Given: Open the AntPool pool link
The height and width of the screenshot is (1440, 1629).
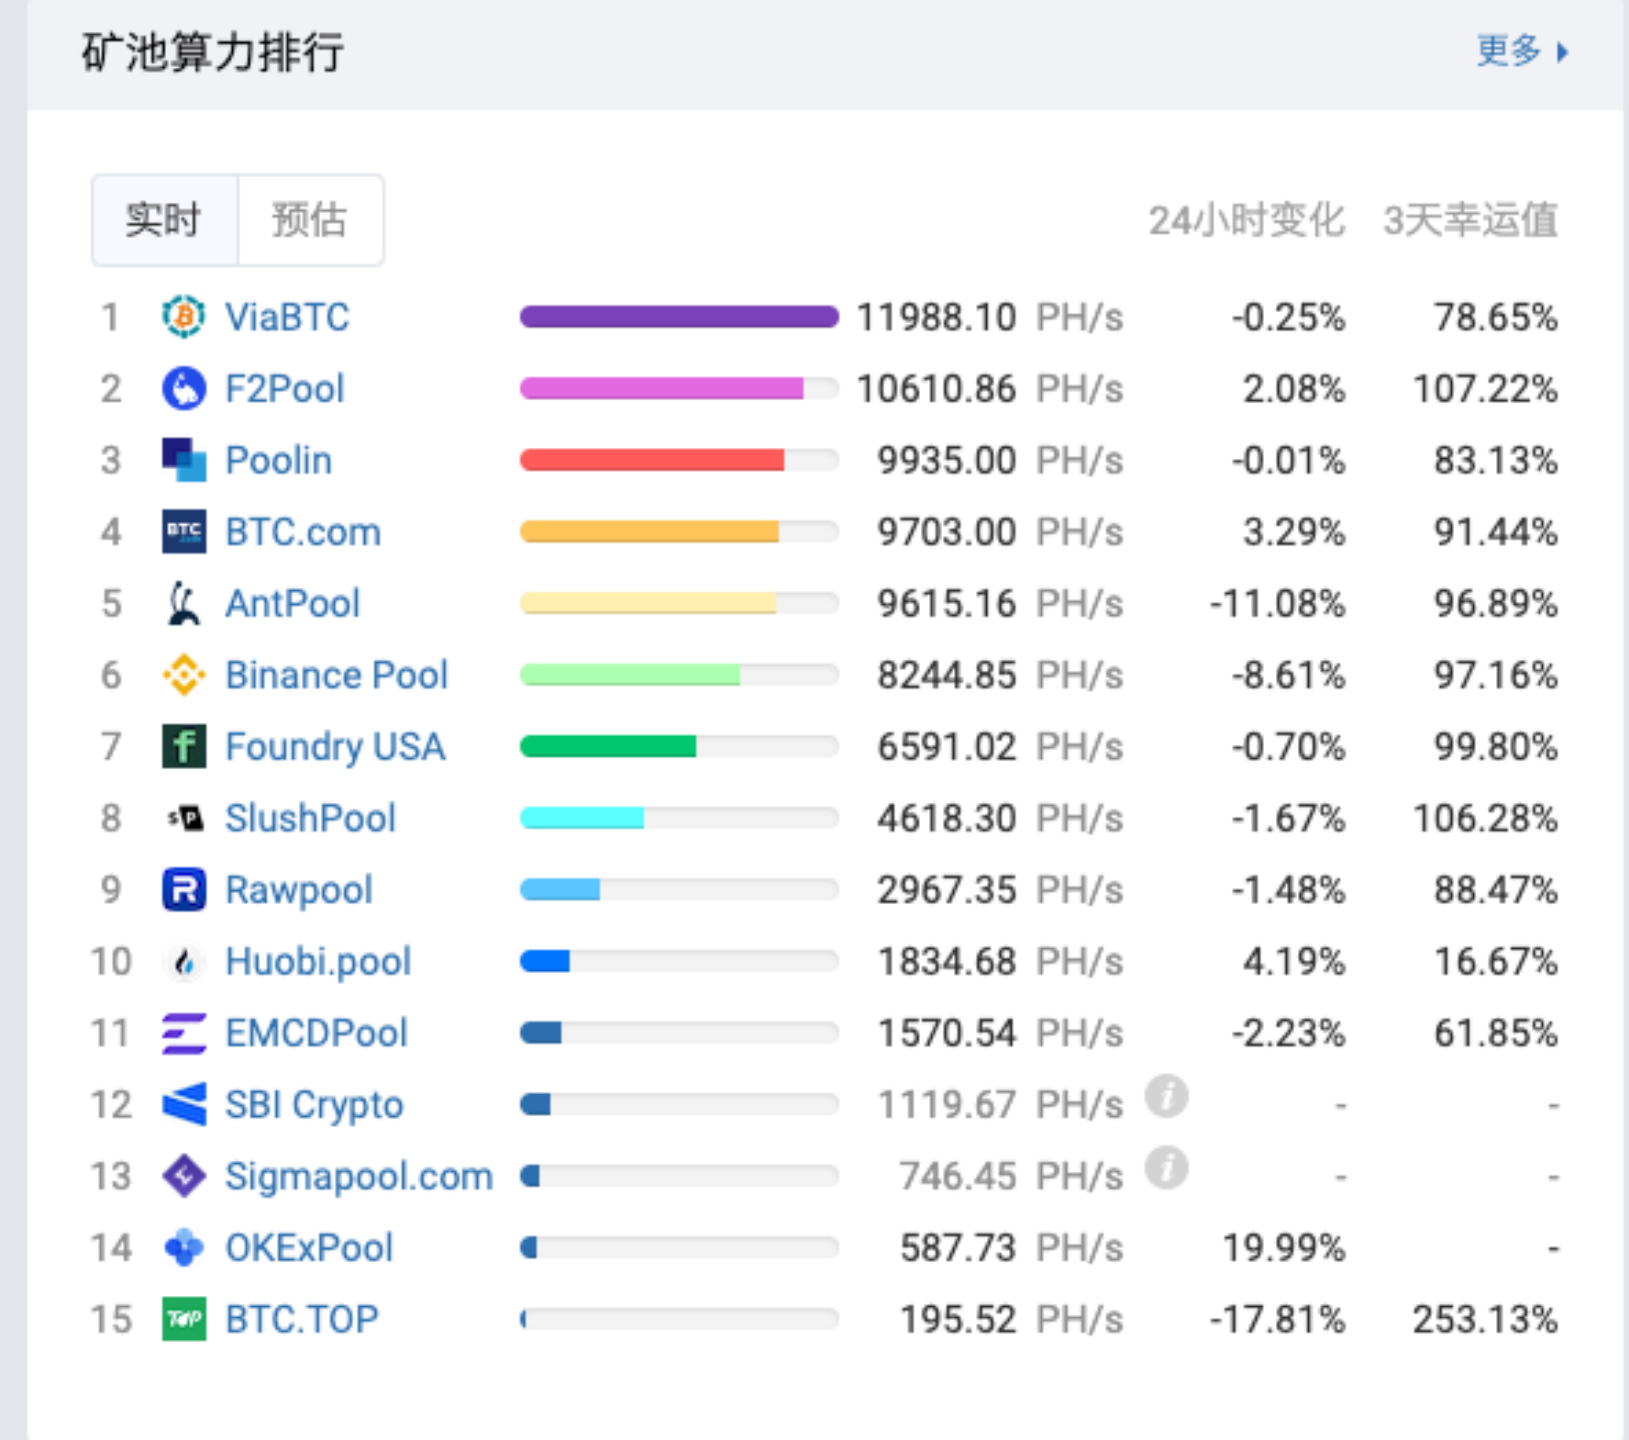Looking at the screenshot, I should click(293, 603).
